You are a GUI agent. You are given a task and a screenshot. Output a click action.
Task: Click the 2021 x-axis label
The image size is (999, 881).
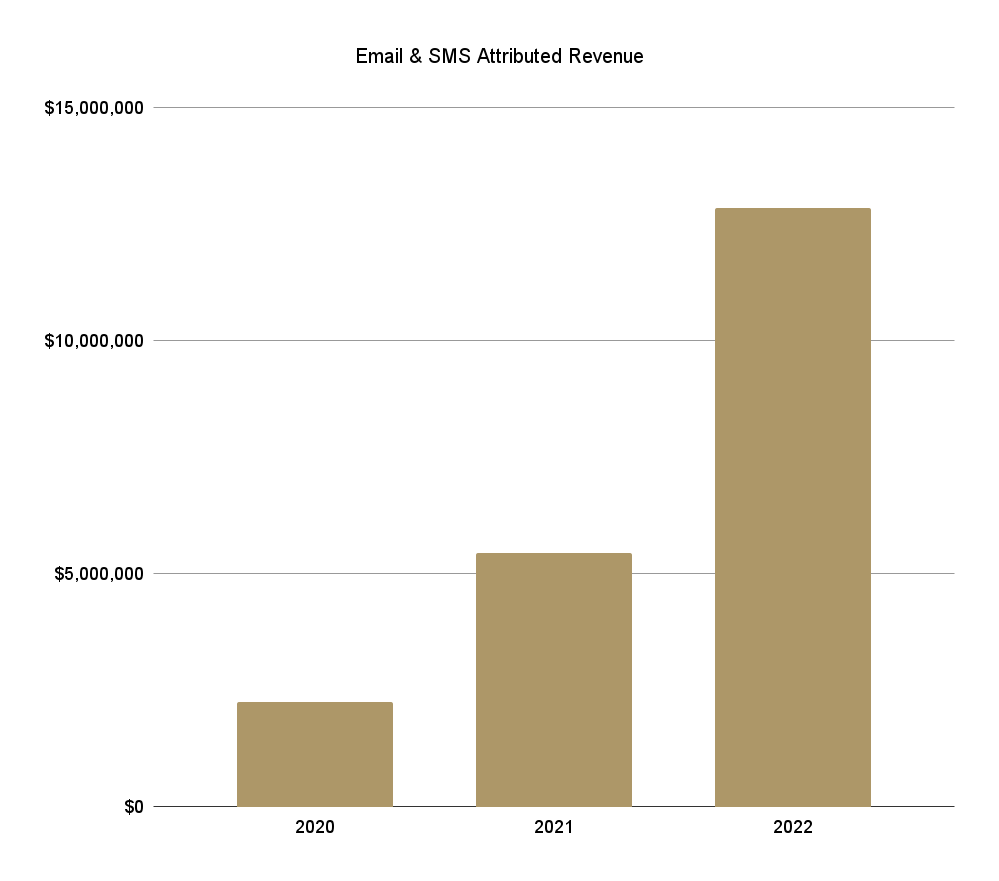tap(554, 827)
